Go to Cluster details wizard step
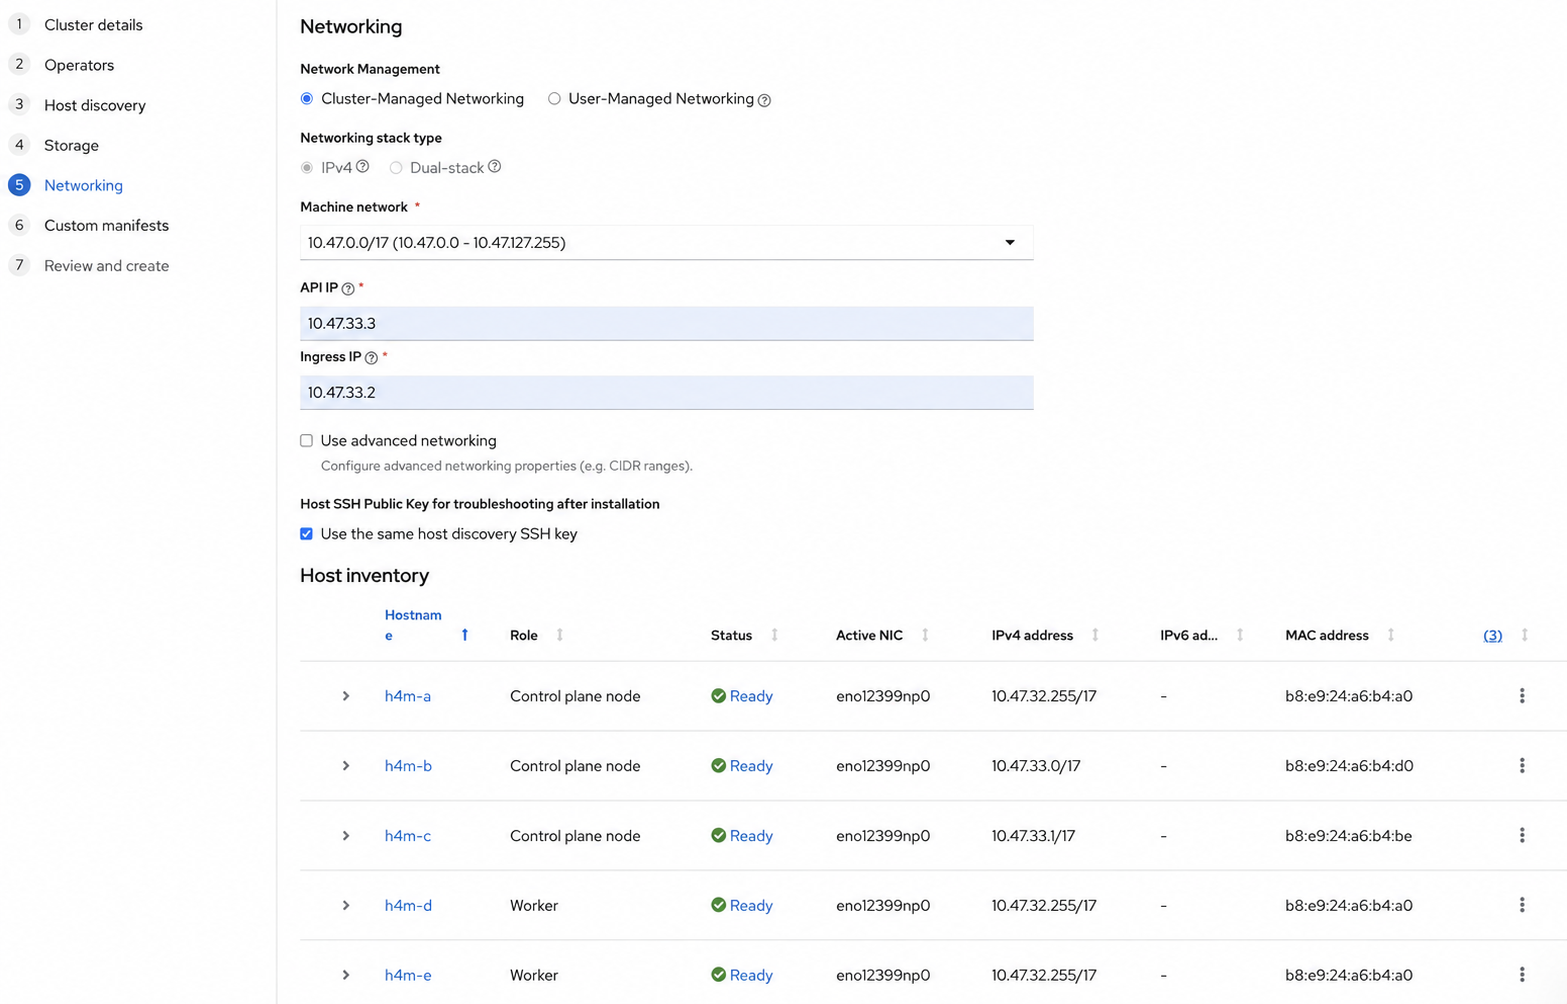The height and width of the screenshot is (1004, 1567). click(x=93, y=25)
